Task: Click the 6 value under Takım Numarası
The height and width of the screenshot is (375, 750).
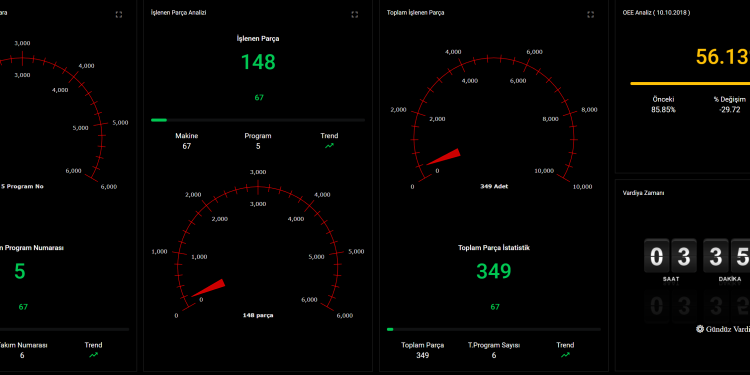Action: [x=22, y=355]
